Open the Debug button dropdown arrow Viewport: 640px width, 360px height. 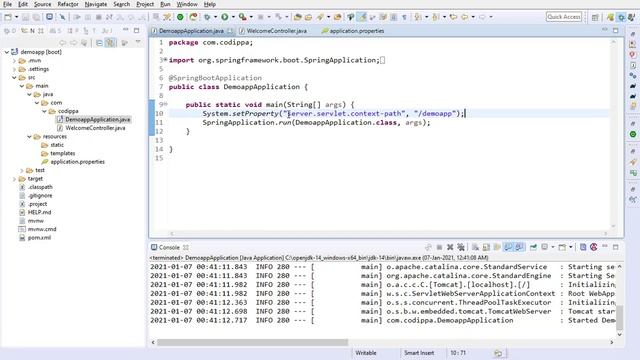coord(216,17)
